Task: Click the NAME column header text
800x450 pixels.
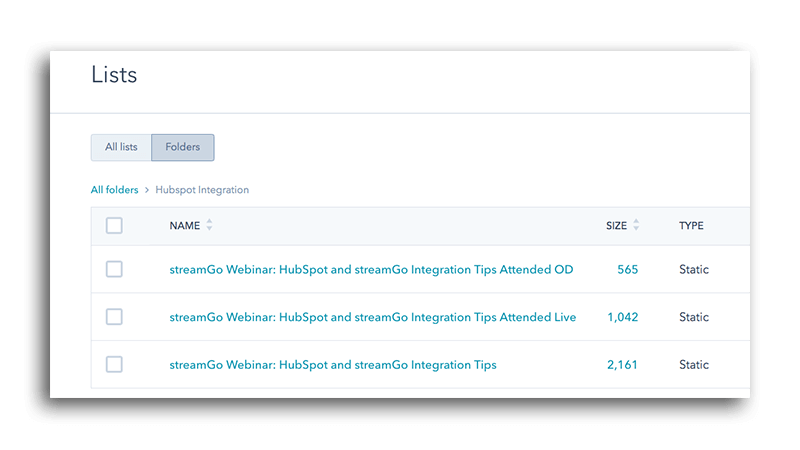Action: 185,226
